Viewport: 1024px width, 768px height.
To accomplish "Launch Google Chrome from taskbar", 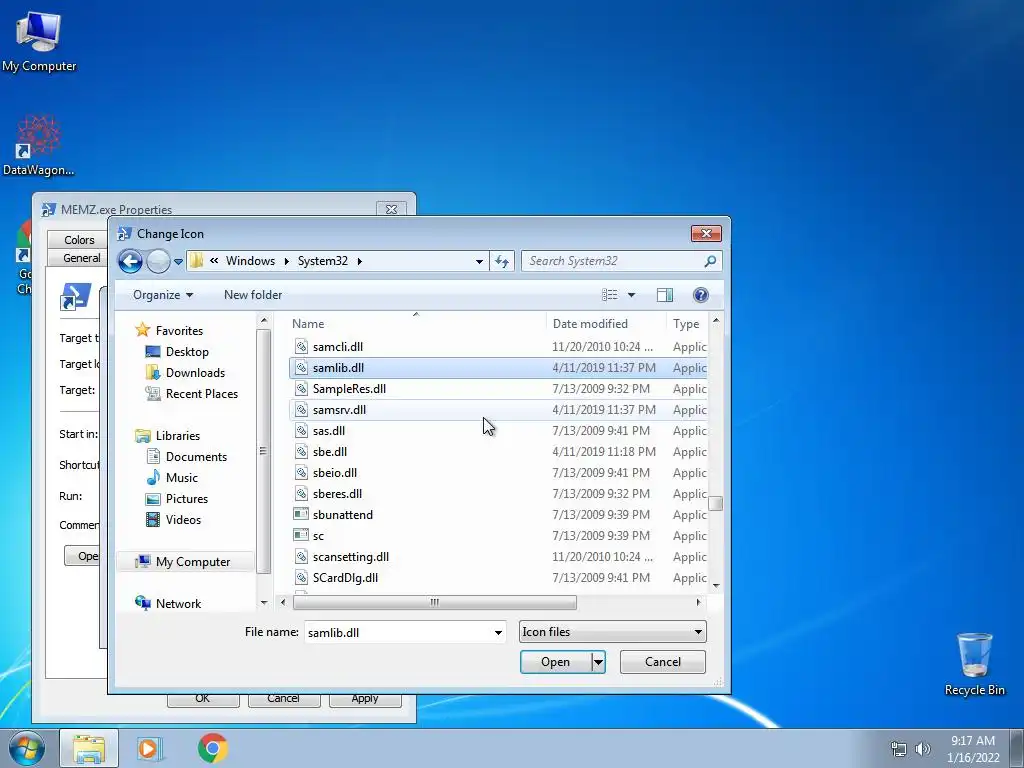I will (x=213, y=748).
